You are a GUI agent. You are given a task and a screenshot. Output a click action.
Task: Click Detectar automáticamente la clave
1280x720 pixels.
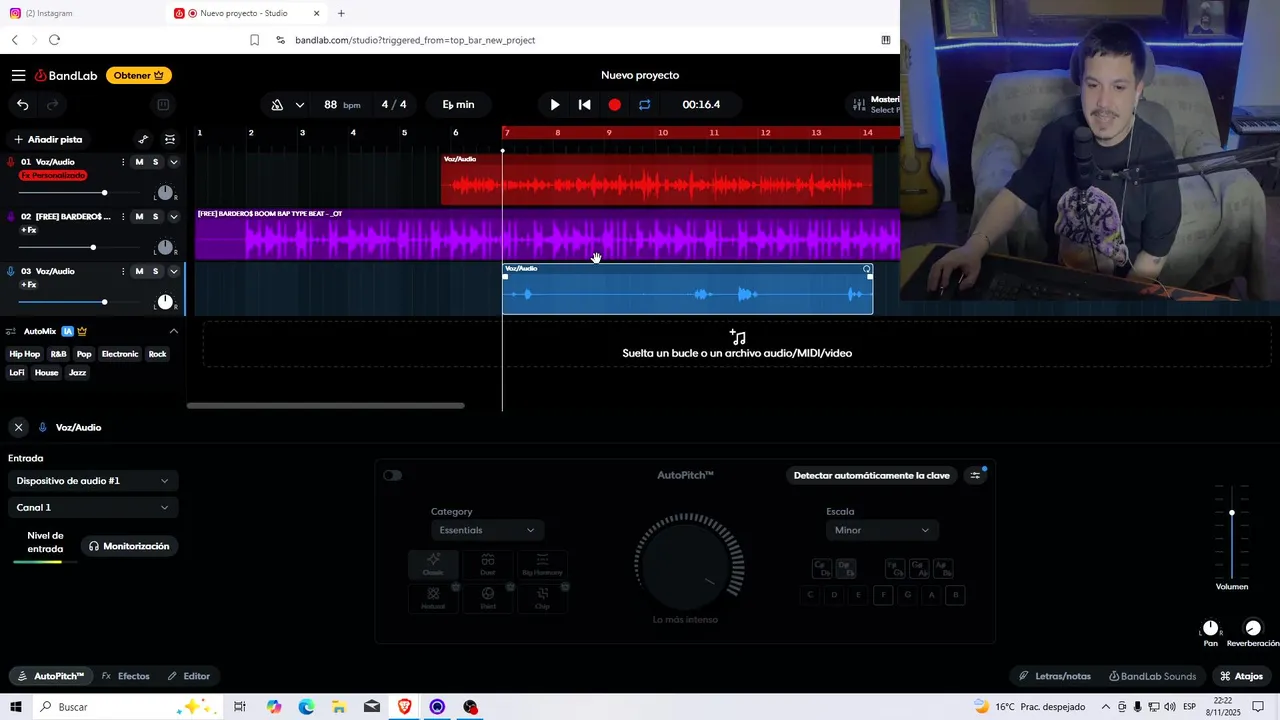[871, 476]
